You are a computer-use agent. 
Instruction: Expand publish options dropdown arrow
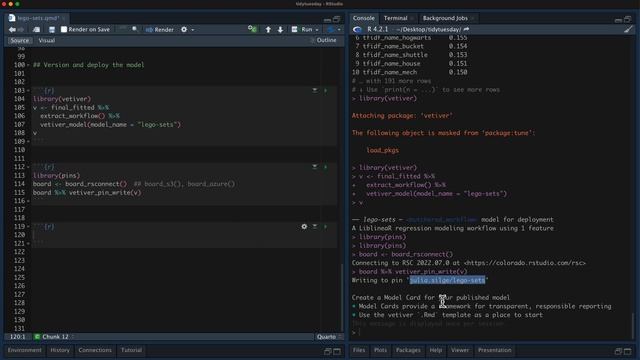339,30
